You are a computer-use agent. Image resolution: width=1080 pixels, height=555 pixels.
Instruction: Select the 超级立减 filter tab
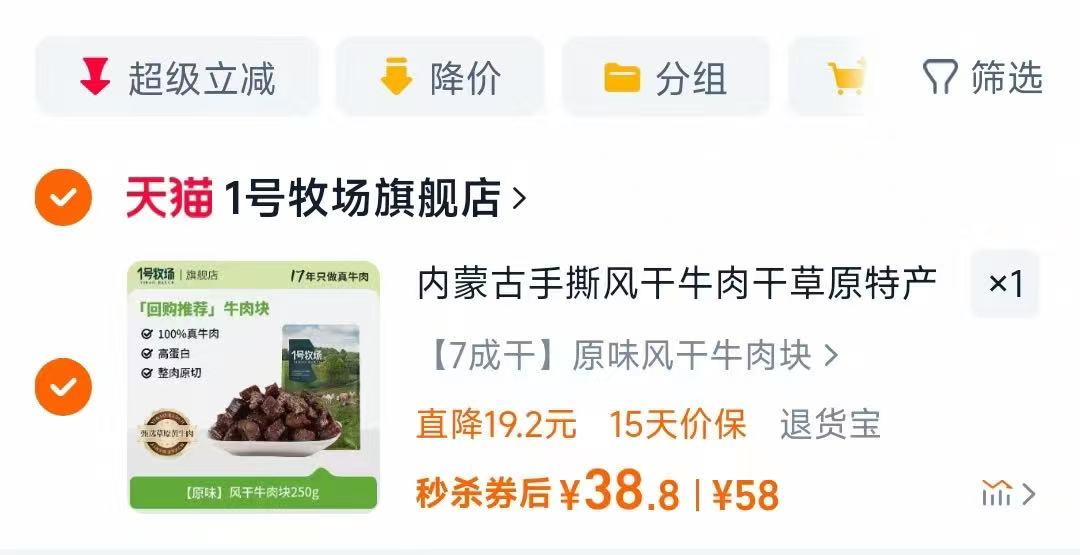[x=177, y=76]
